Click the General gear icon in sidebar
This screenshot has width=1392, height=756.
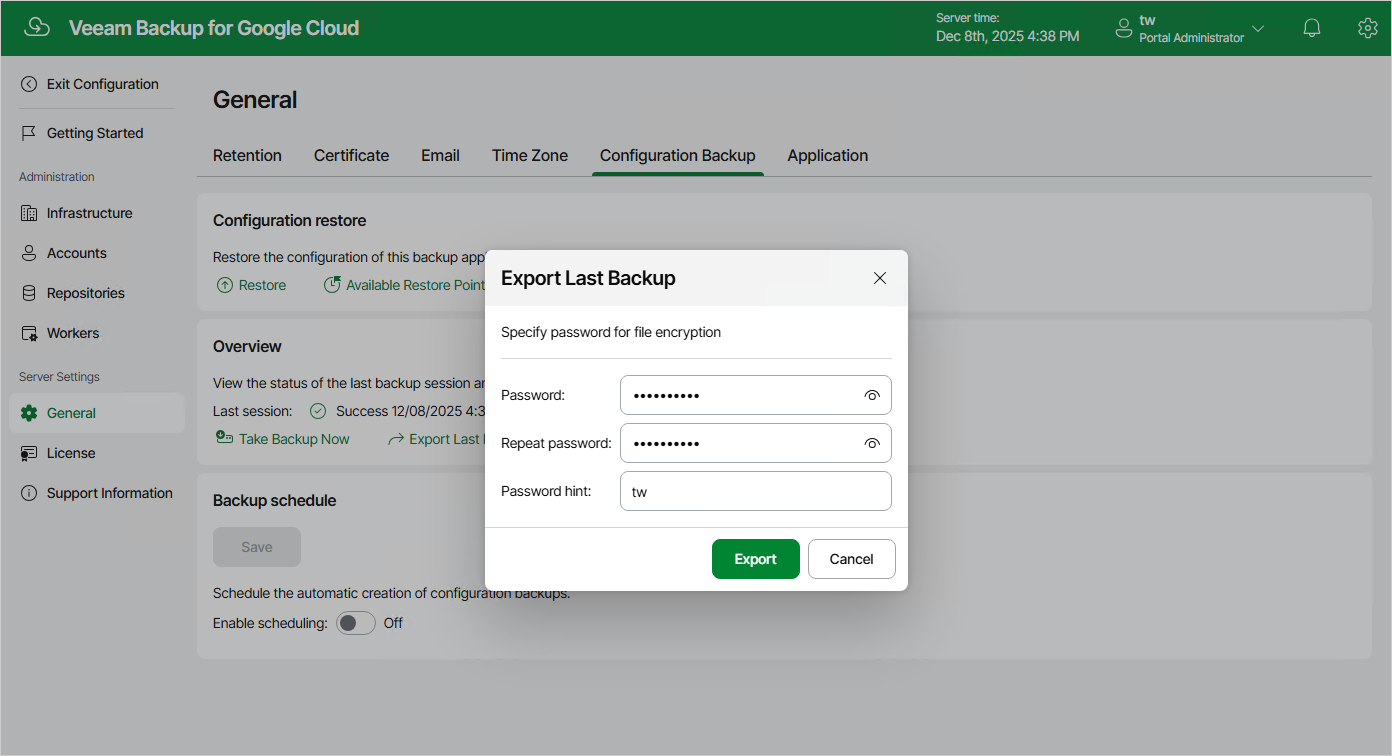pos(29,413)
